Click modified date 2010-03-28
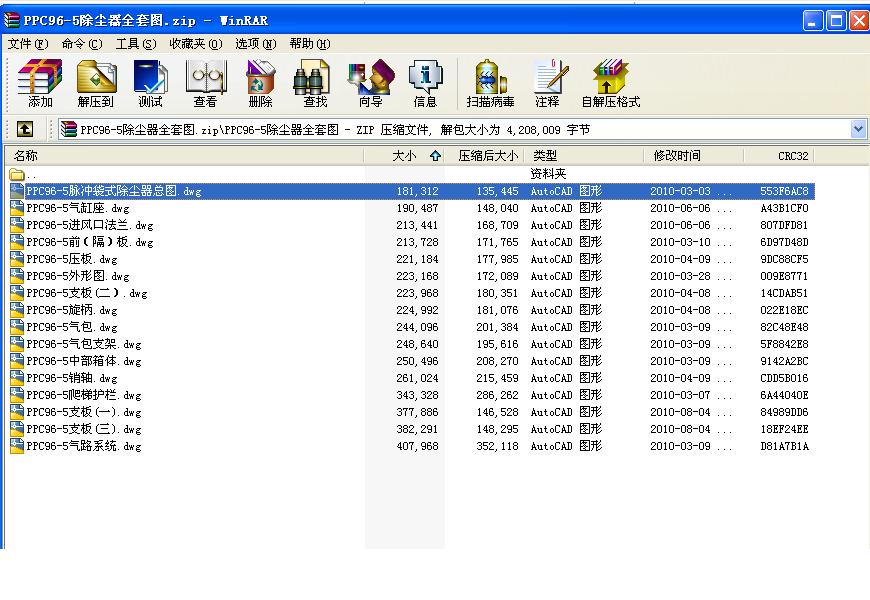The height and width of the screenshot is (600, 870). click(680, 276)
